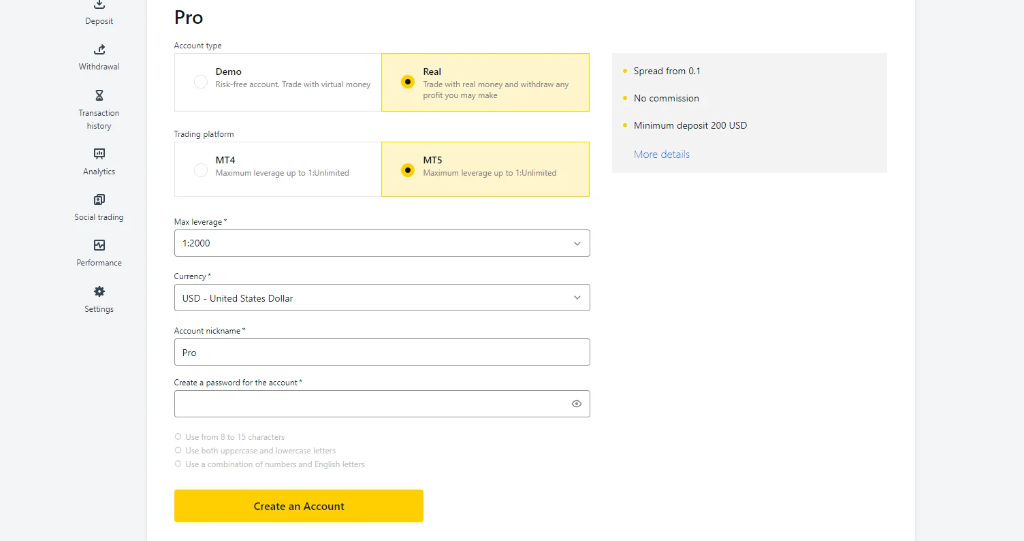Open the More details link
The width and height of the screenshot is (1024, 541).
tap(661, 155)
